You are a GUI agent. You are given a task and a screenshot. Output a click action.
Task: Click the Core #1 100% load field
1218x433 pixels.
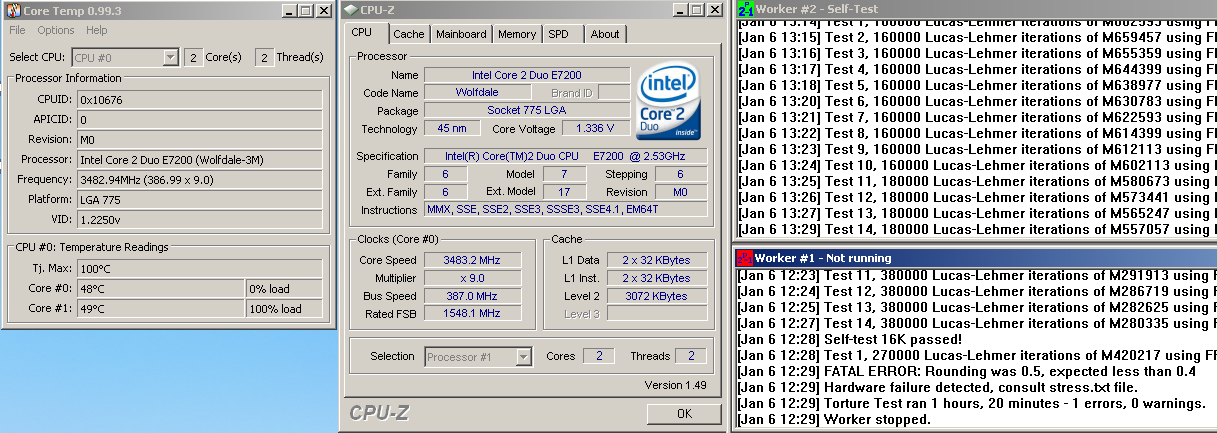point(284,308)
